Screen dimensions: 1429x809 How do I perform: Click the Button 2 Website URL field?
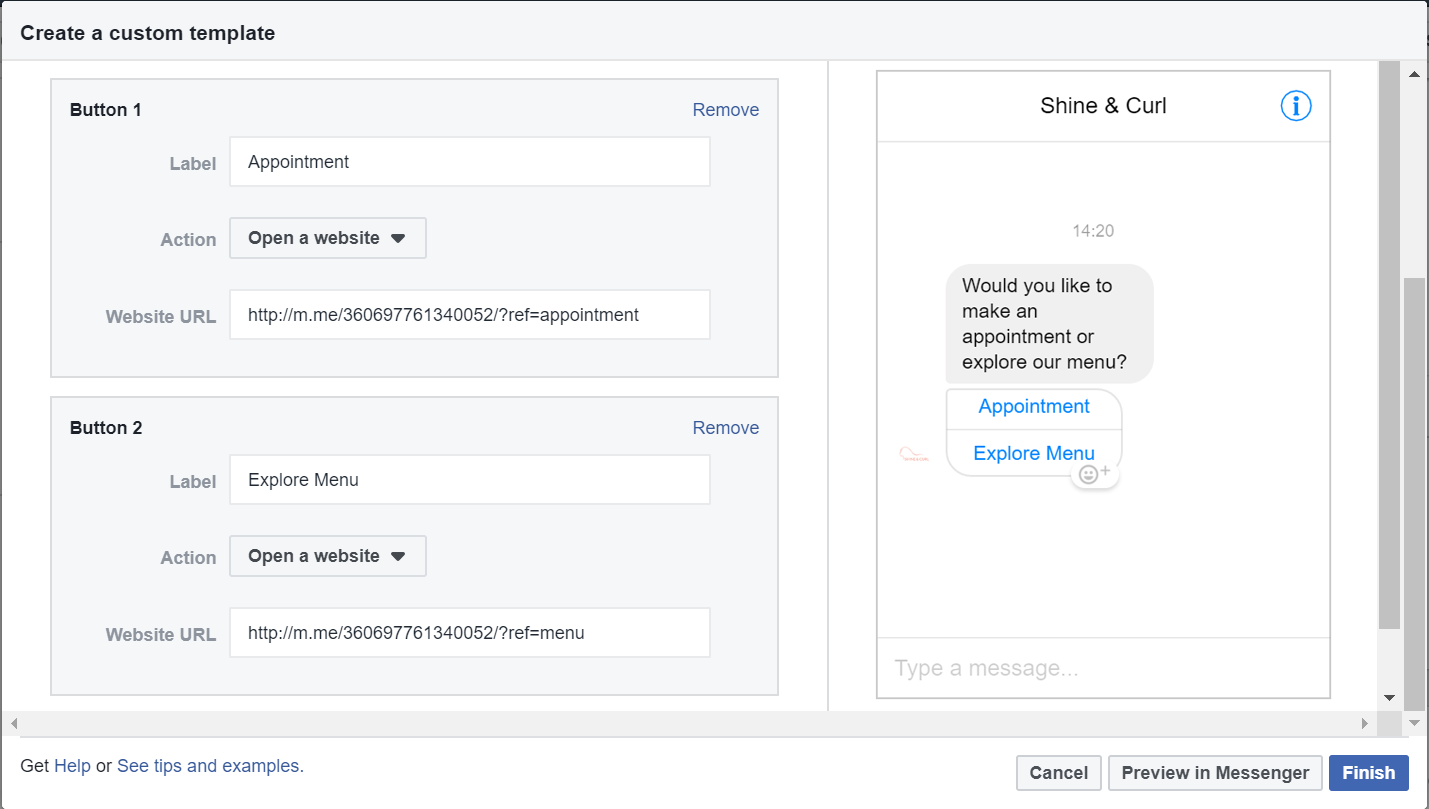tap(469, 633)
